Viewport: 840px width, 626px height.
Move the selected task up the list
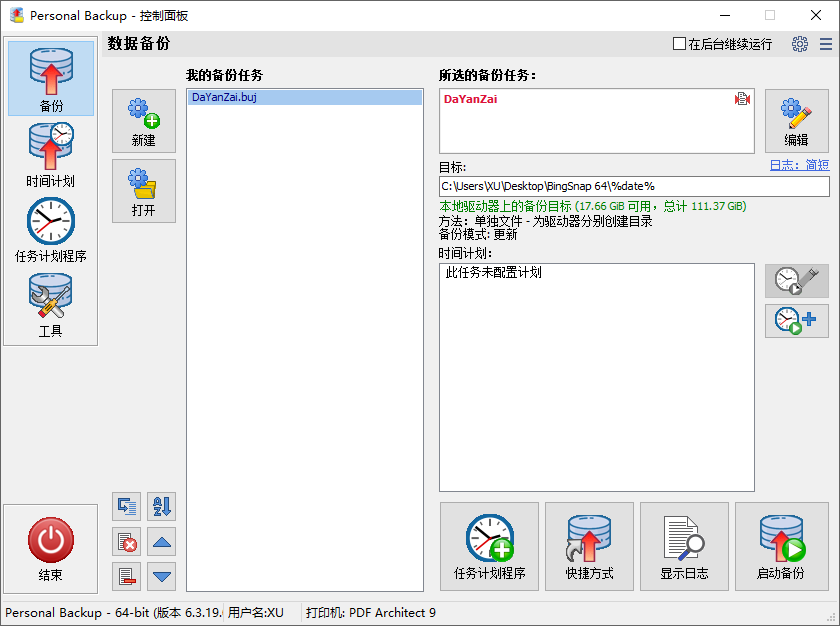coord(162,541)
